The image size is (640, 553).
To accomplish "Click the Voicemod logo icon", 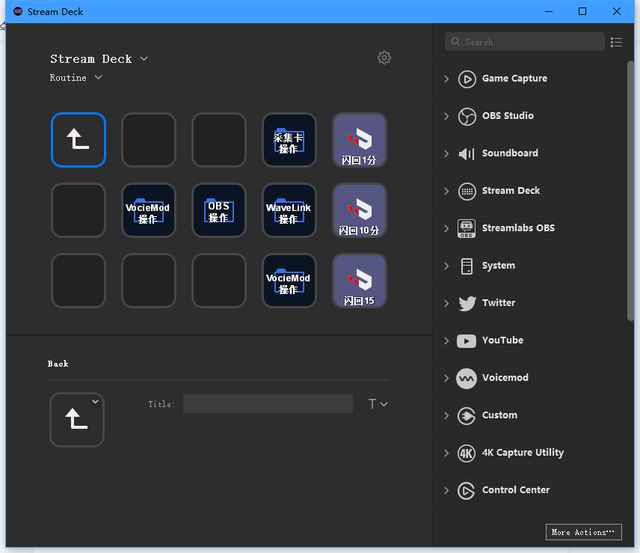I will click(x=467, y=378).
